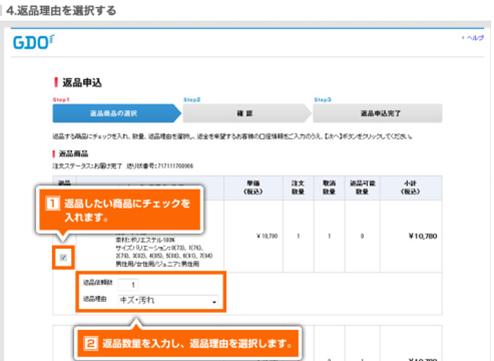This screenshot has height=361, width=494.
Task: Click the 返品商品 section heading
Action: point(74,154)
